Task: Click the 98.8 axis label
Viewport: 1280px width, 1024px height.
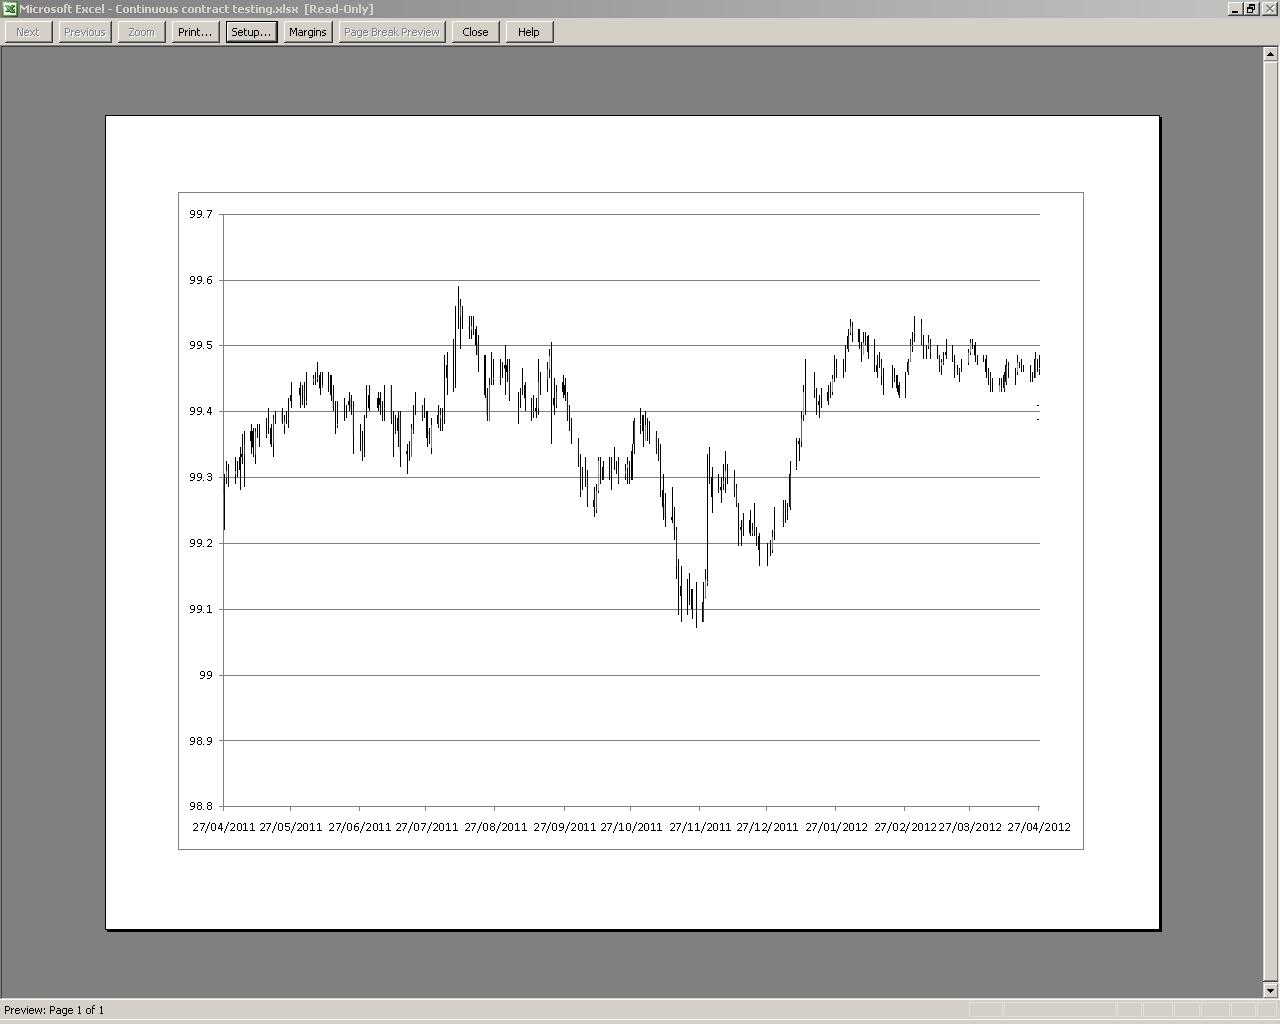Action: 201,806
